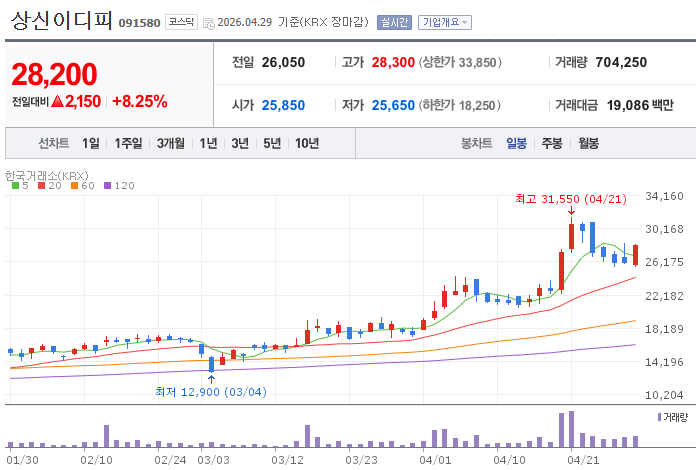This screenshot has width=696, height=470.
Task: Click the current price 28,200
Action: (x=54, y=74)
